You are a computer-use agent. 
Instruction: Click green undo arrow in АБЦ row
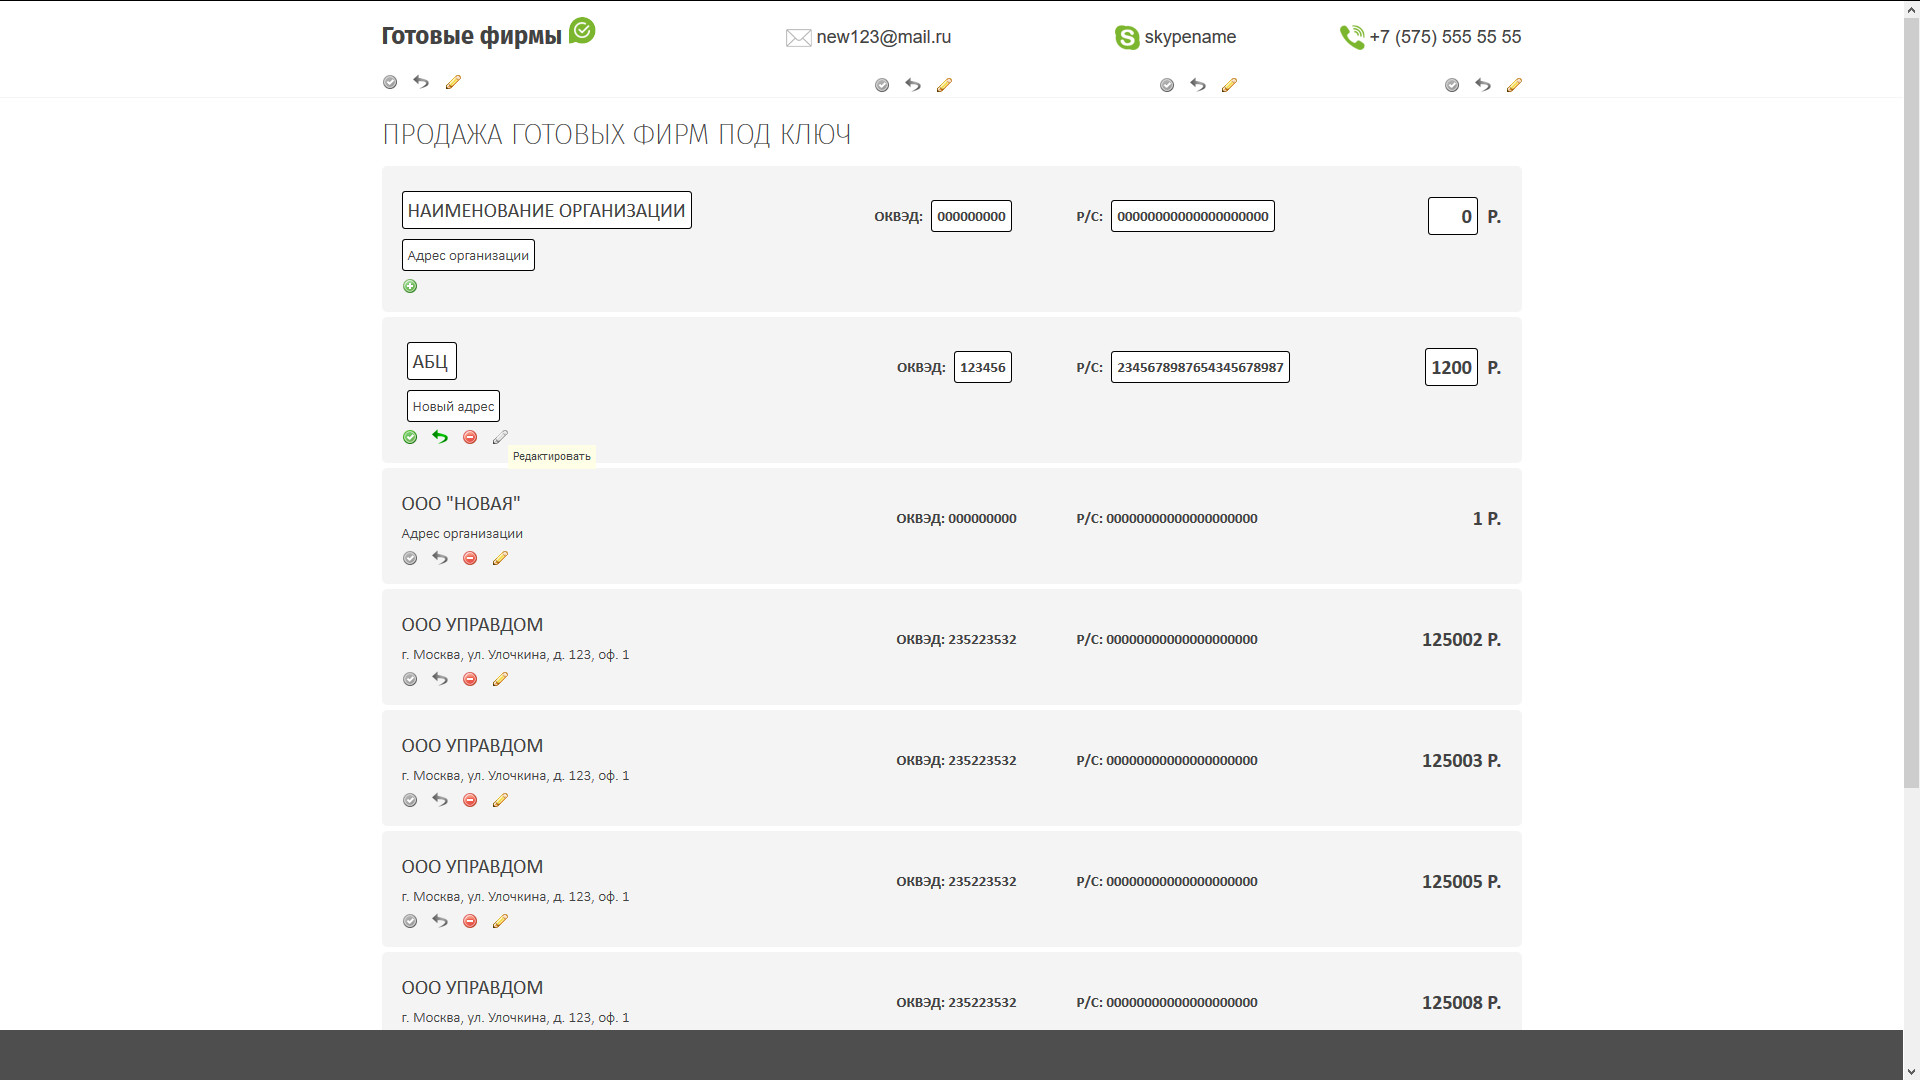coord(440,437)
